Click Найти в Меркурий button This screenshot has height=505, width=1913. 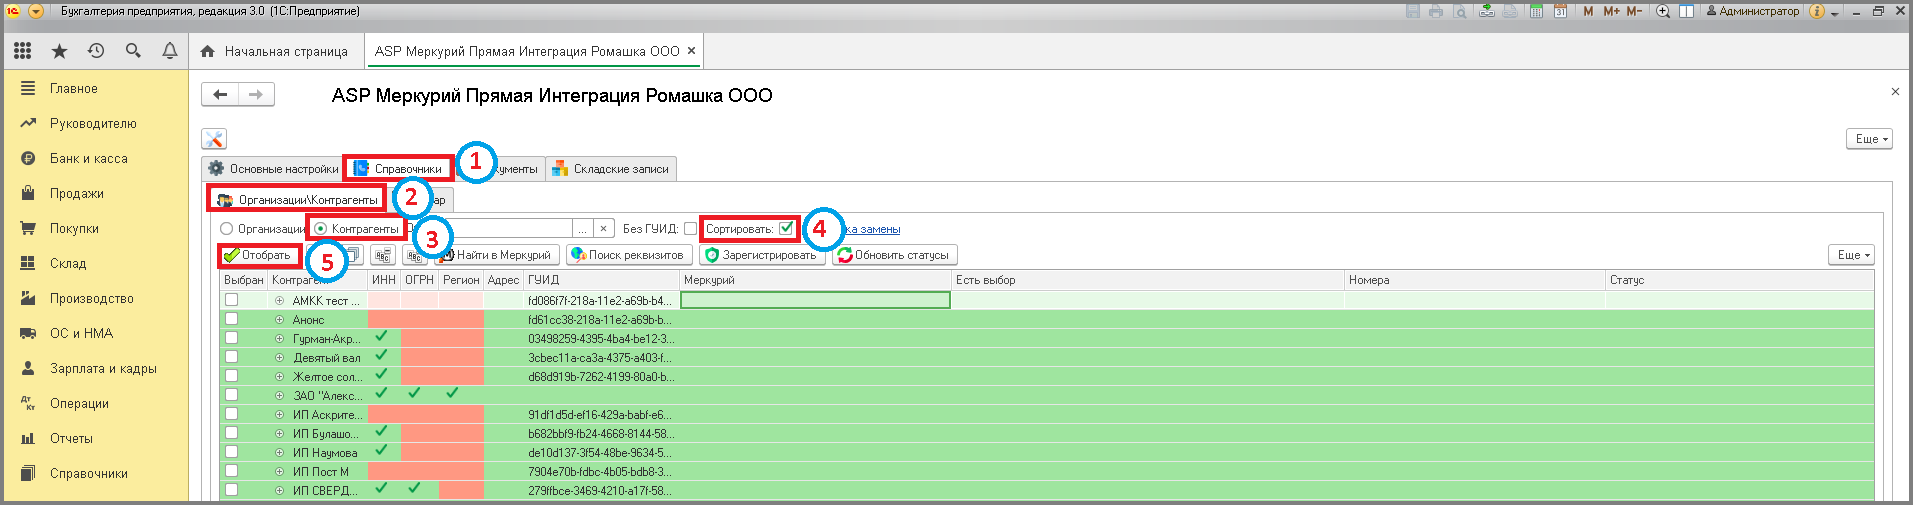click(x=497, y=255)
